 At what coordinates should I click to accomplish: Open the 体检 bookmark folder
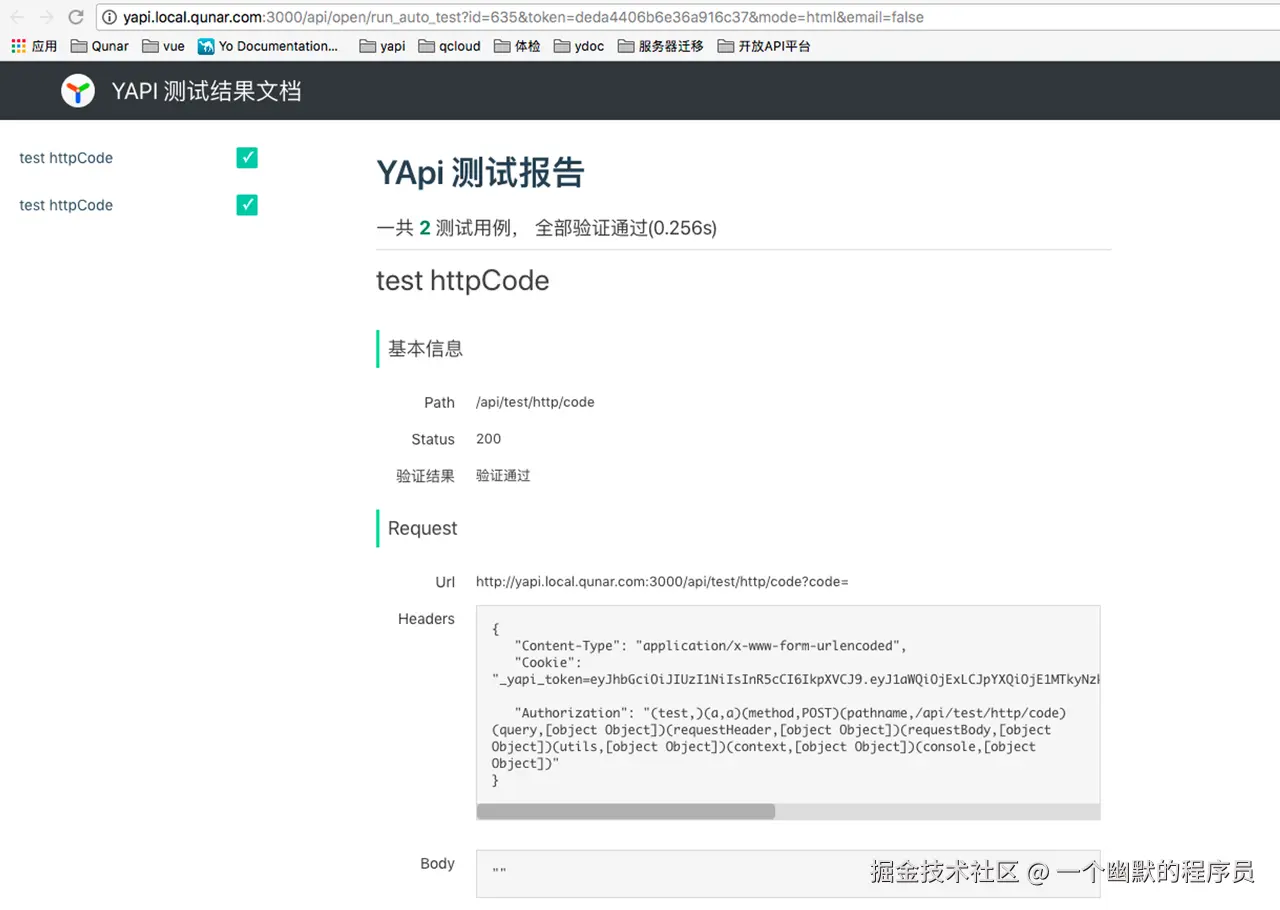coord(517,46)
